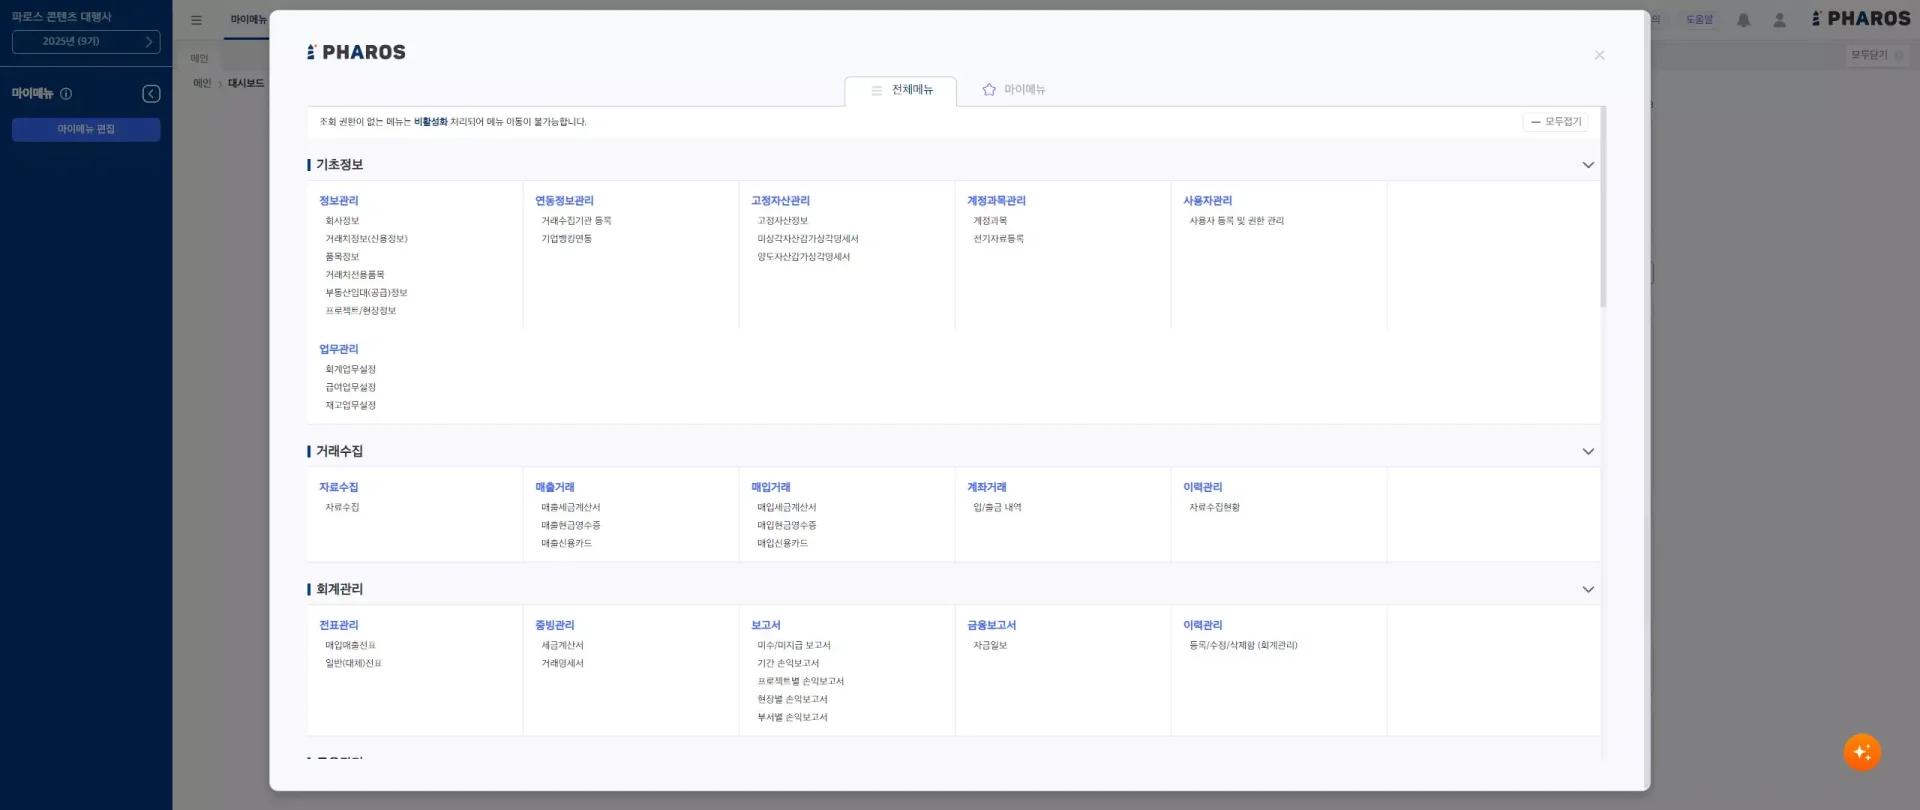Click the info icon beside 마이메뉴
The image size is (1920, 810).
point(66,94)
